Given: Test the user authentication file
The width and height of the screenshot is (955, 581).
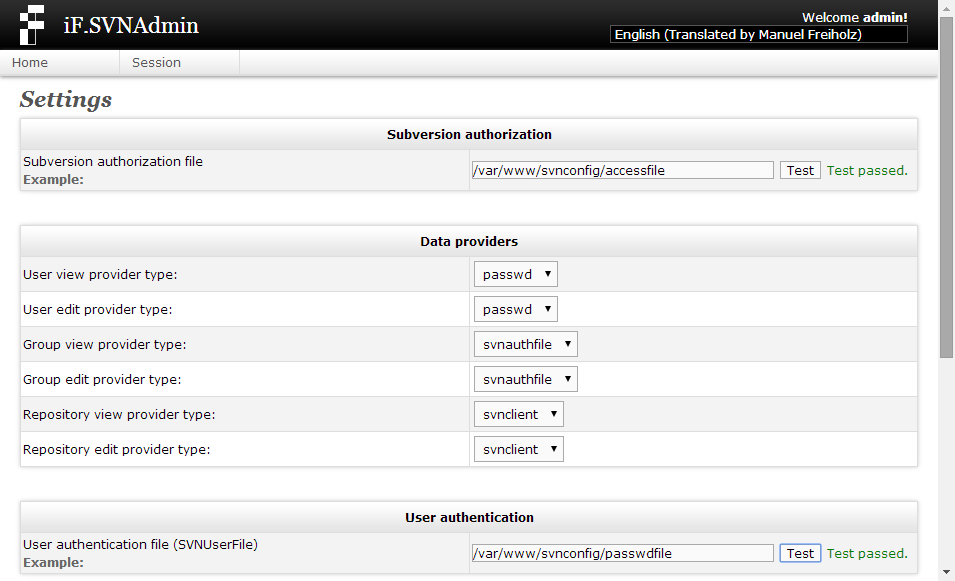Looking at the screenshot, I should click(x=800, y=554).
